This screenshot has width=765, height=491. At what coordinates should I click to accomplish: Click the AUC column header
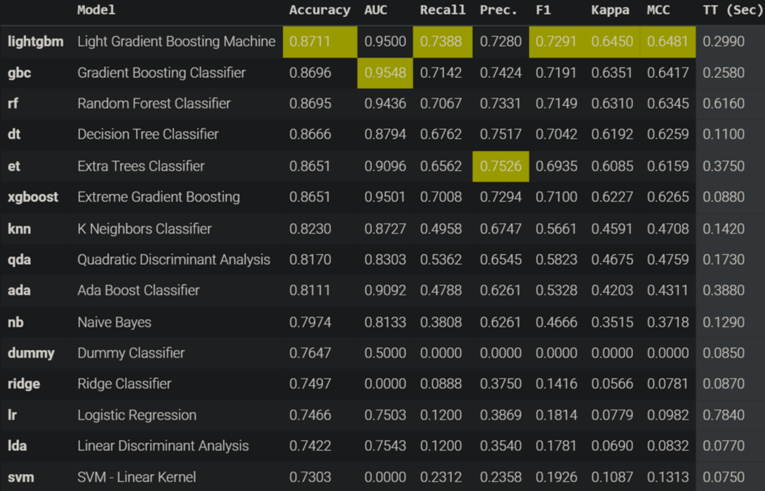coord(376,10)
